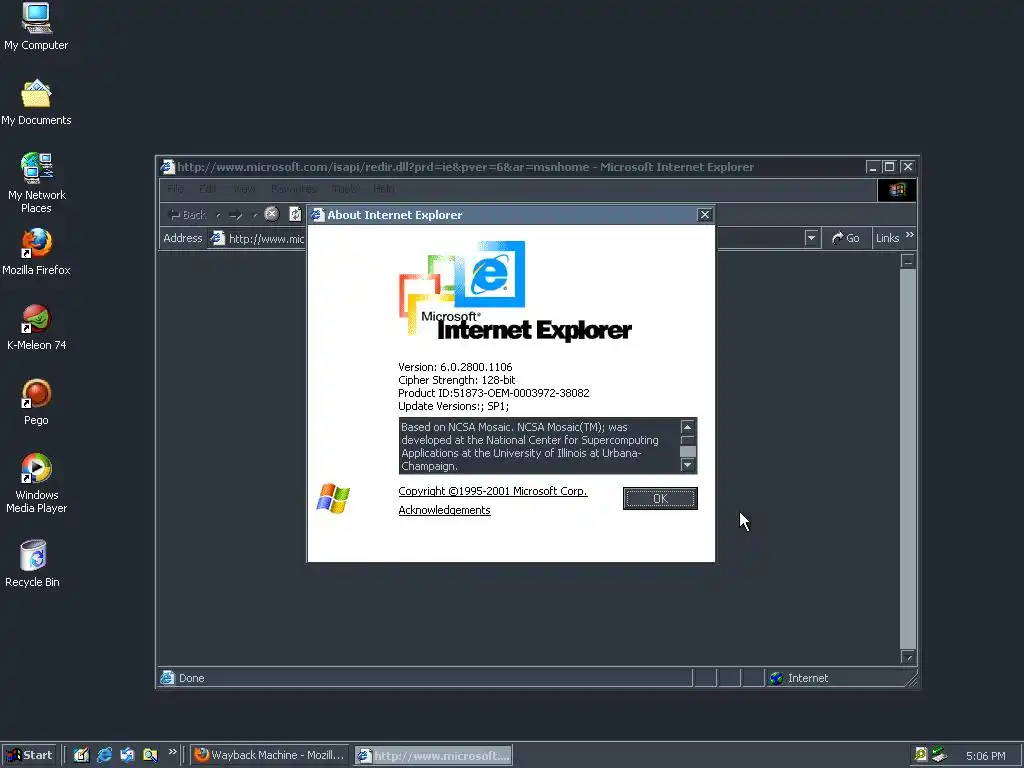Click the up arrow of the NCSA text scrollbar

(x=687, y=427)
